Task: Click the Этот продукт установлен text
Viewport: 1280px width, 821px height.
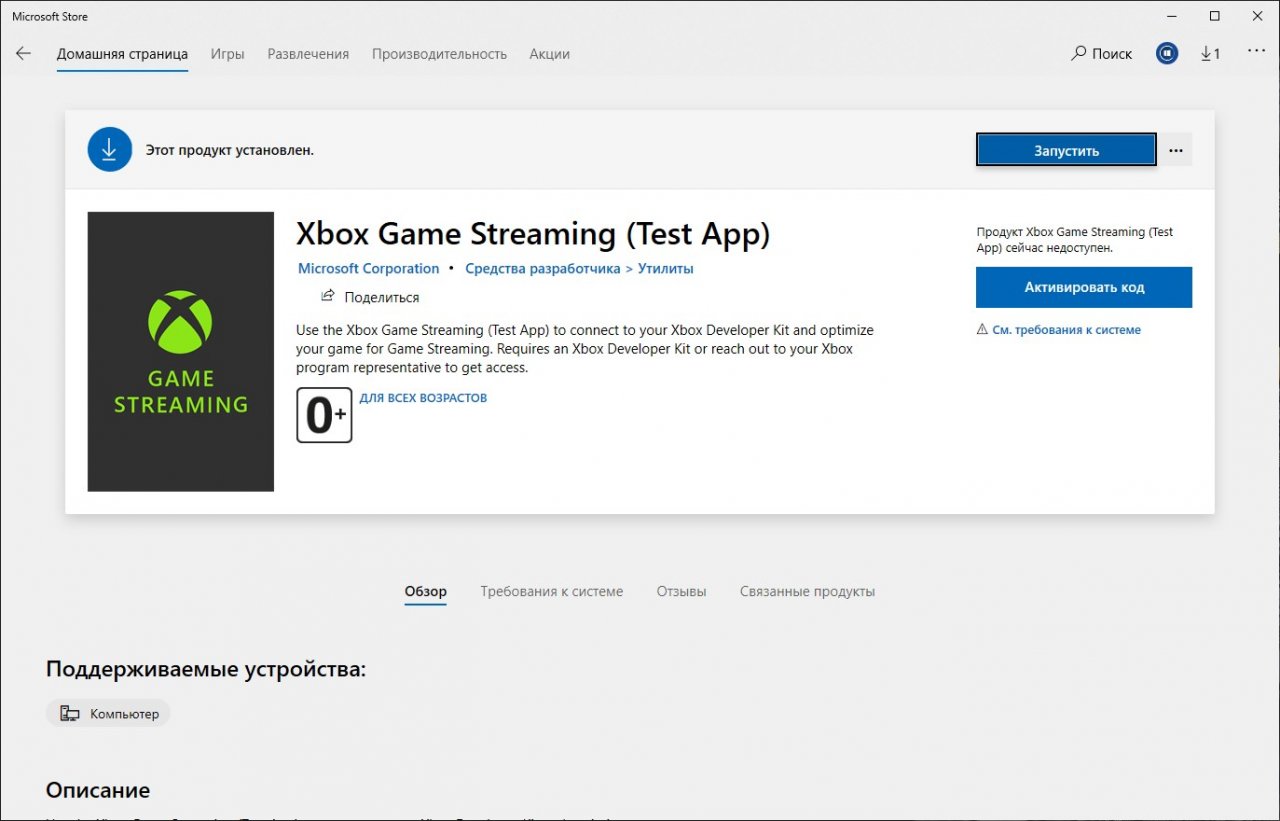Action: coord(230,150)
